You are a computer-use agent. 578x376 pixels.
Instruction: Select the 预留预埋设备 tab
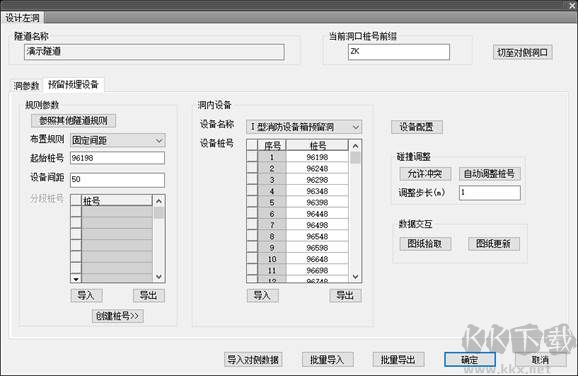(x=73, y=85)
